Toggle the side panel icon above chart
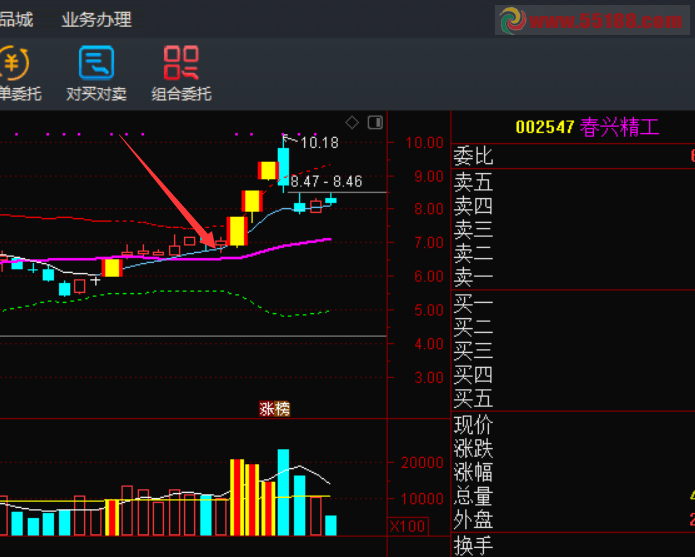Image resolution: width=695 pixels, height=558 pixels. [x=375, y=123]
